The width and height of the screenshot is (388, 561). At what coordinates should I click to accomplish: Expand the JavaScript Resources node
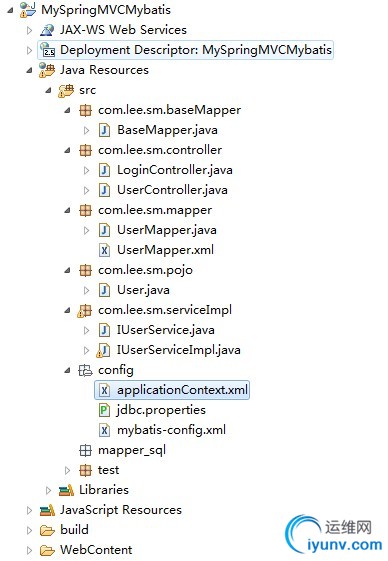(x=29, y=510)
